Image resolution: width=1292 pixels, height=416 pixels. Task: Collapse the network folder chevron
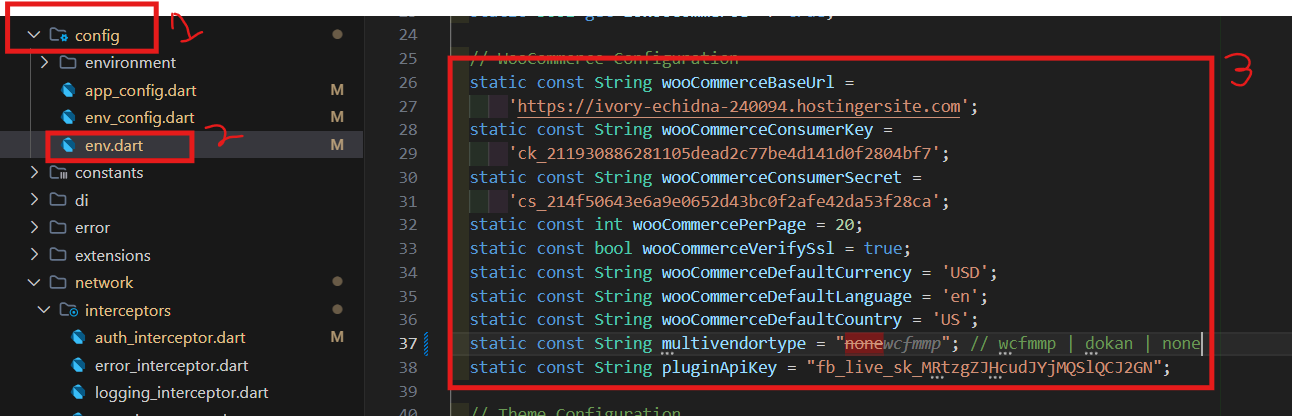[33, 282]
